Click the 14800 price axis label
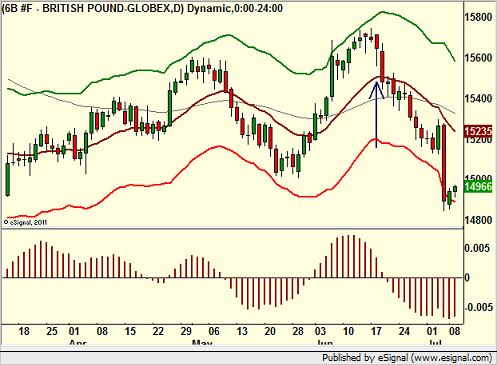The height and width of the screenshot is (365, 497). coord(478,220)
